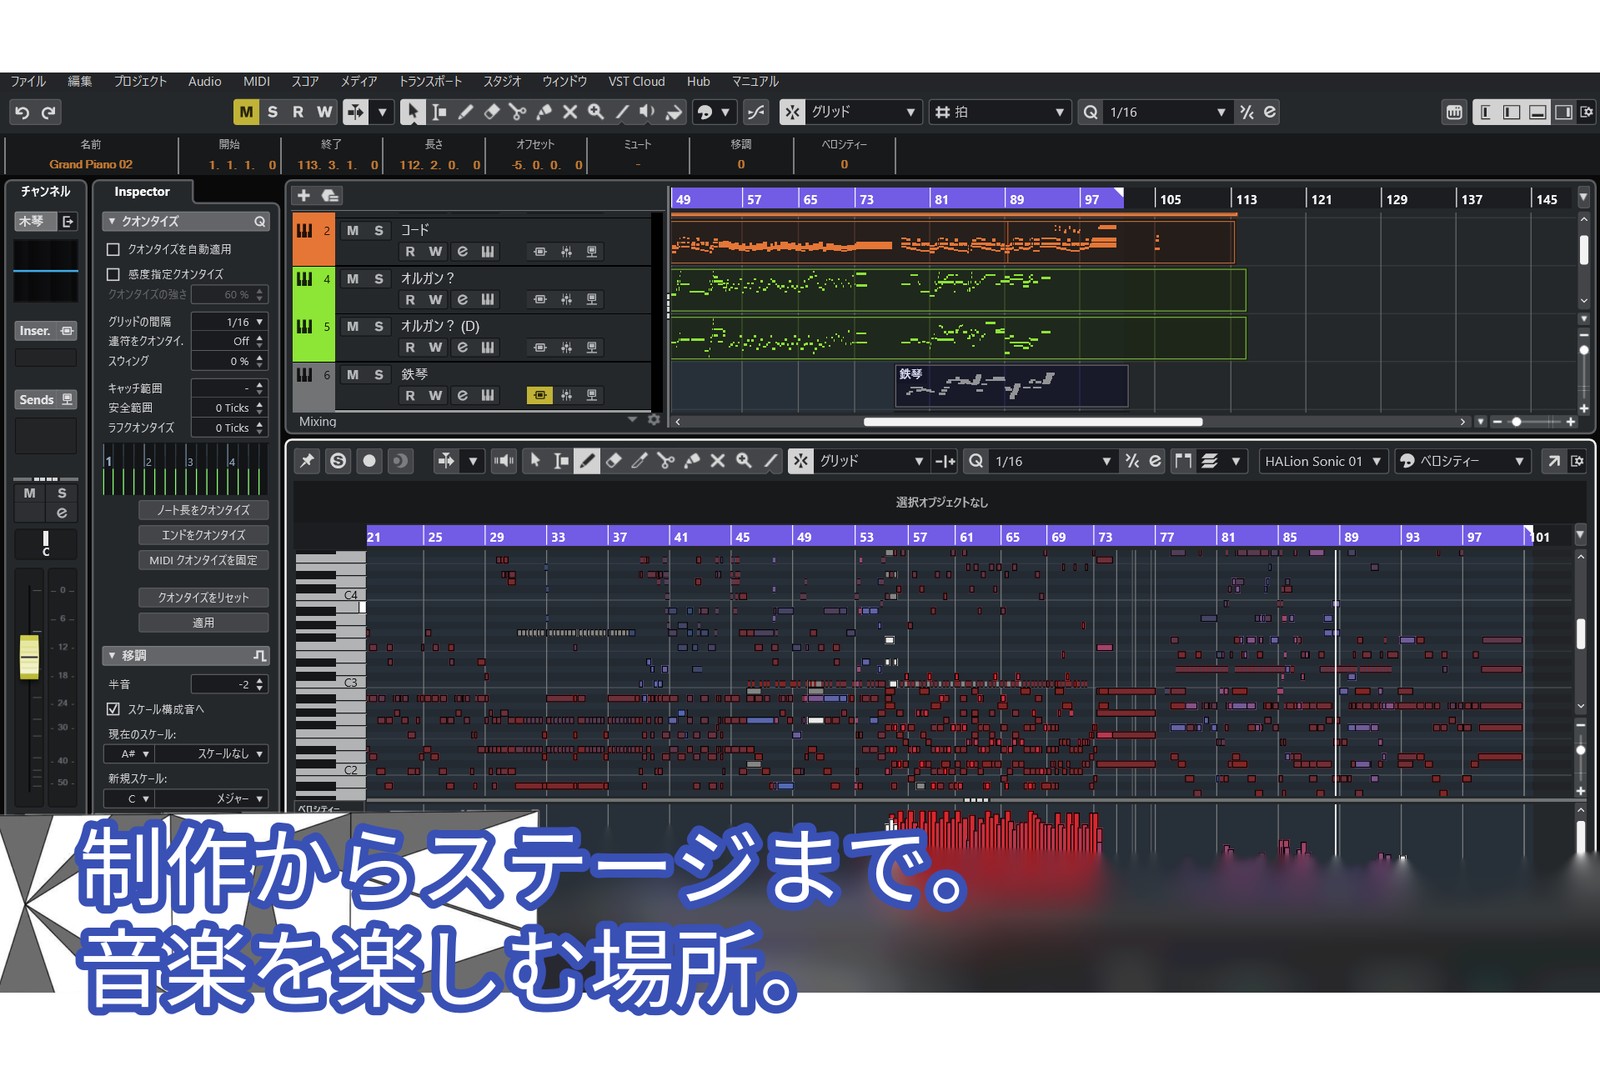Select the Mute X tool in the top toolbar
Image resolution: width=1600 pixels, height=1066 pixels.
[570, 112]
